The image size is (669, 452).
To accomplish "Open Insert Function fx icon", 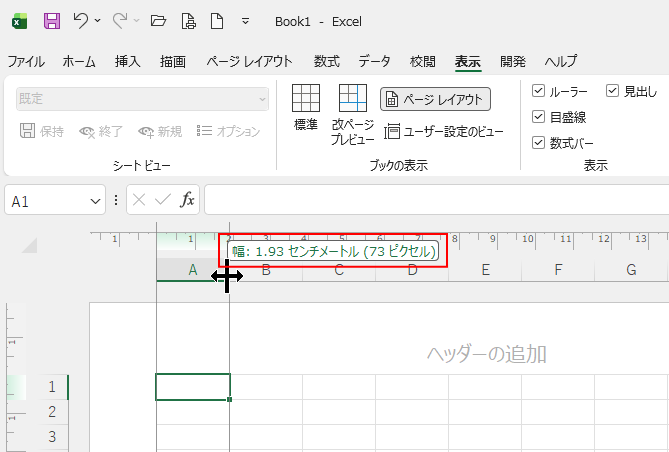I will click(187, 200).
